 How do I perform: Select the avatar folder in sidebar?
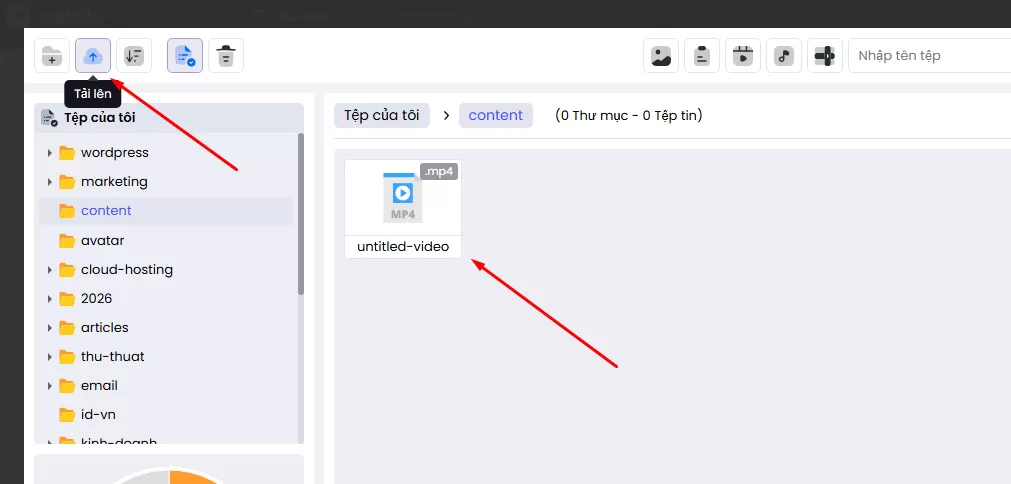coord(102,241)
